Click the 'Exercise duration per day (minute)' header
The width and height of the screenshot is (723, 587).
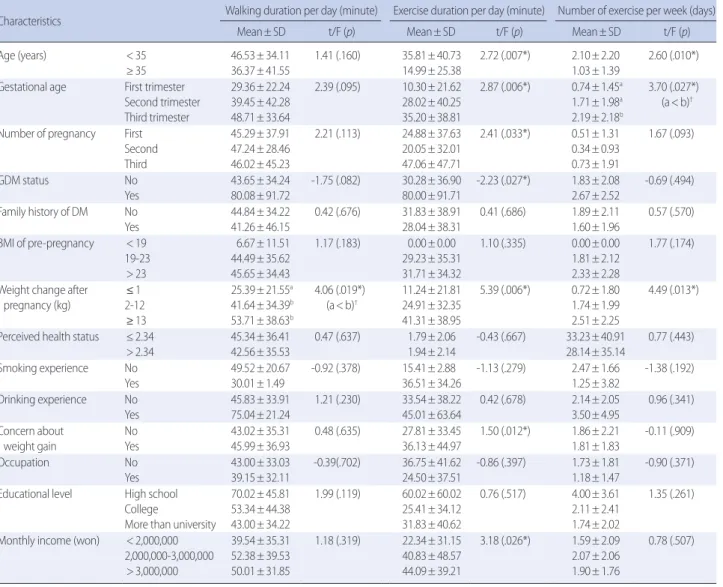tap(468, 11)
